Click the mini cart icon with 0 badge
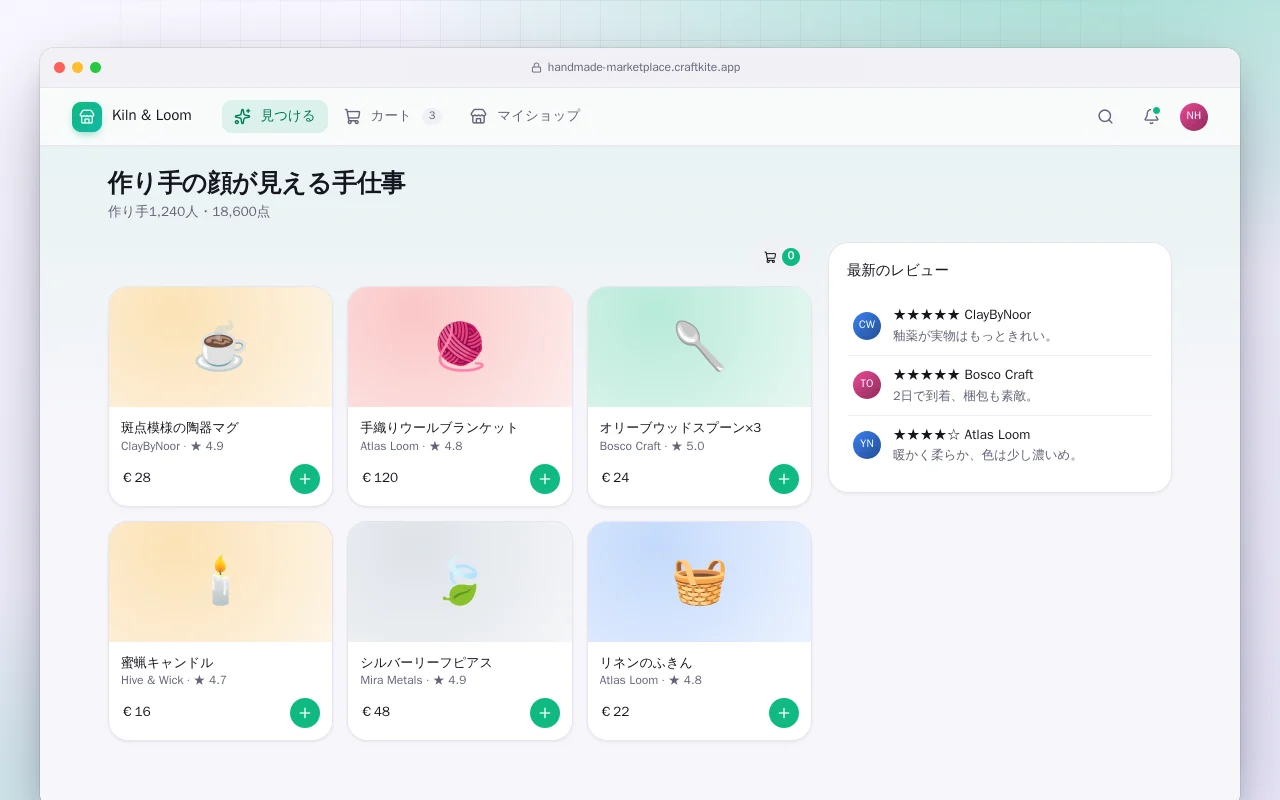The height and width of the screenshot is (800, 1280). (781, 257)
